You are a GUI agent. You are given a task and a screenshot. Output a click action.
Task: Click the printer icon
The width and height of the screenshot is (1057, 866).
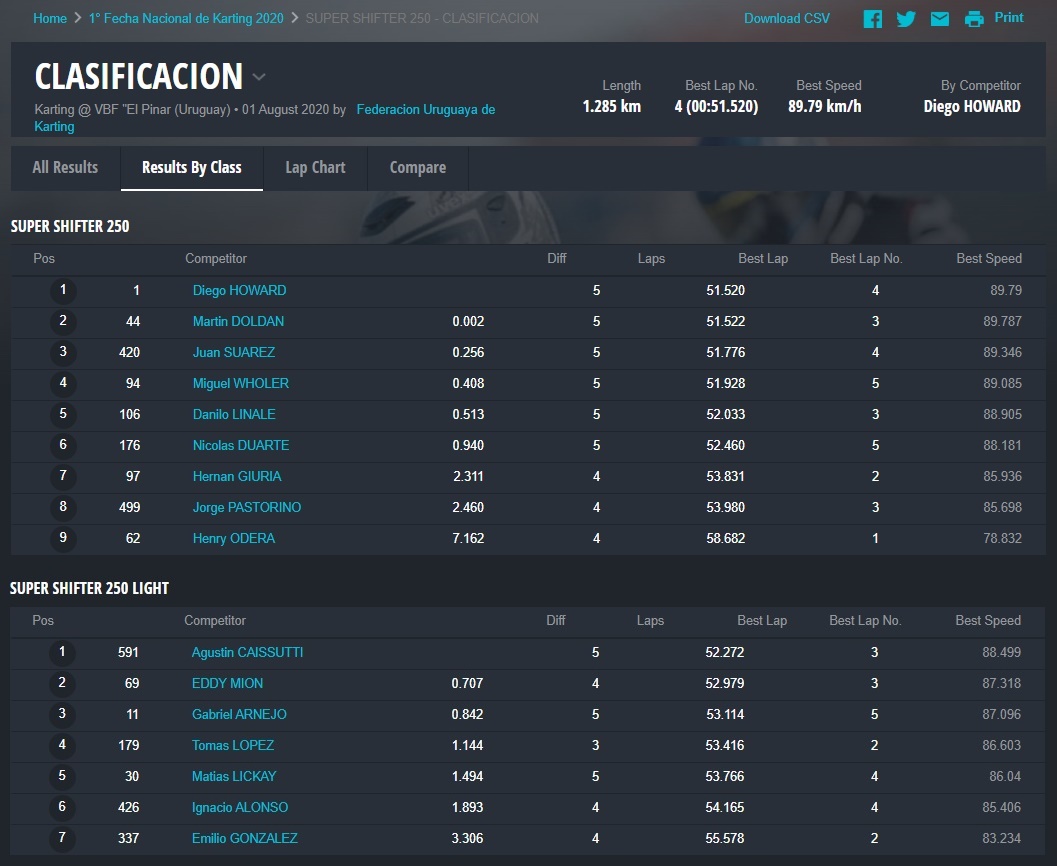click(974, 19)
